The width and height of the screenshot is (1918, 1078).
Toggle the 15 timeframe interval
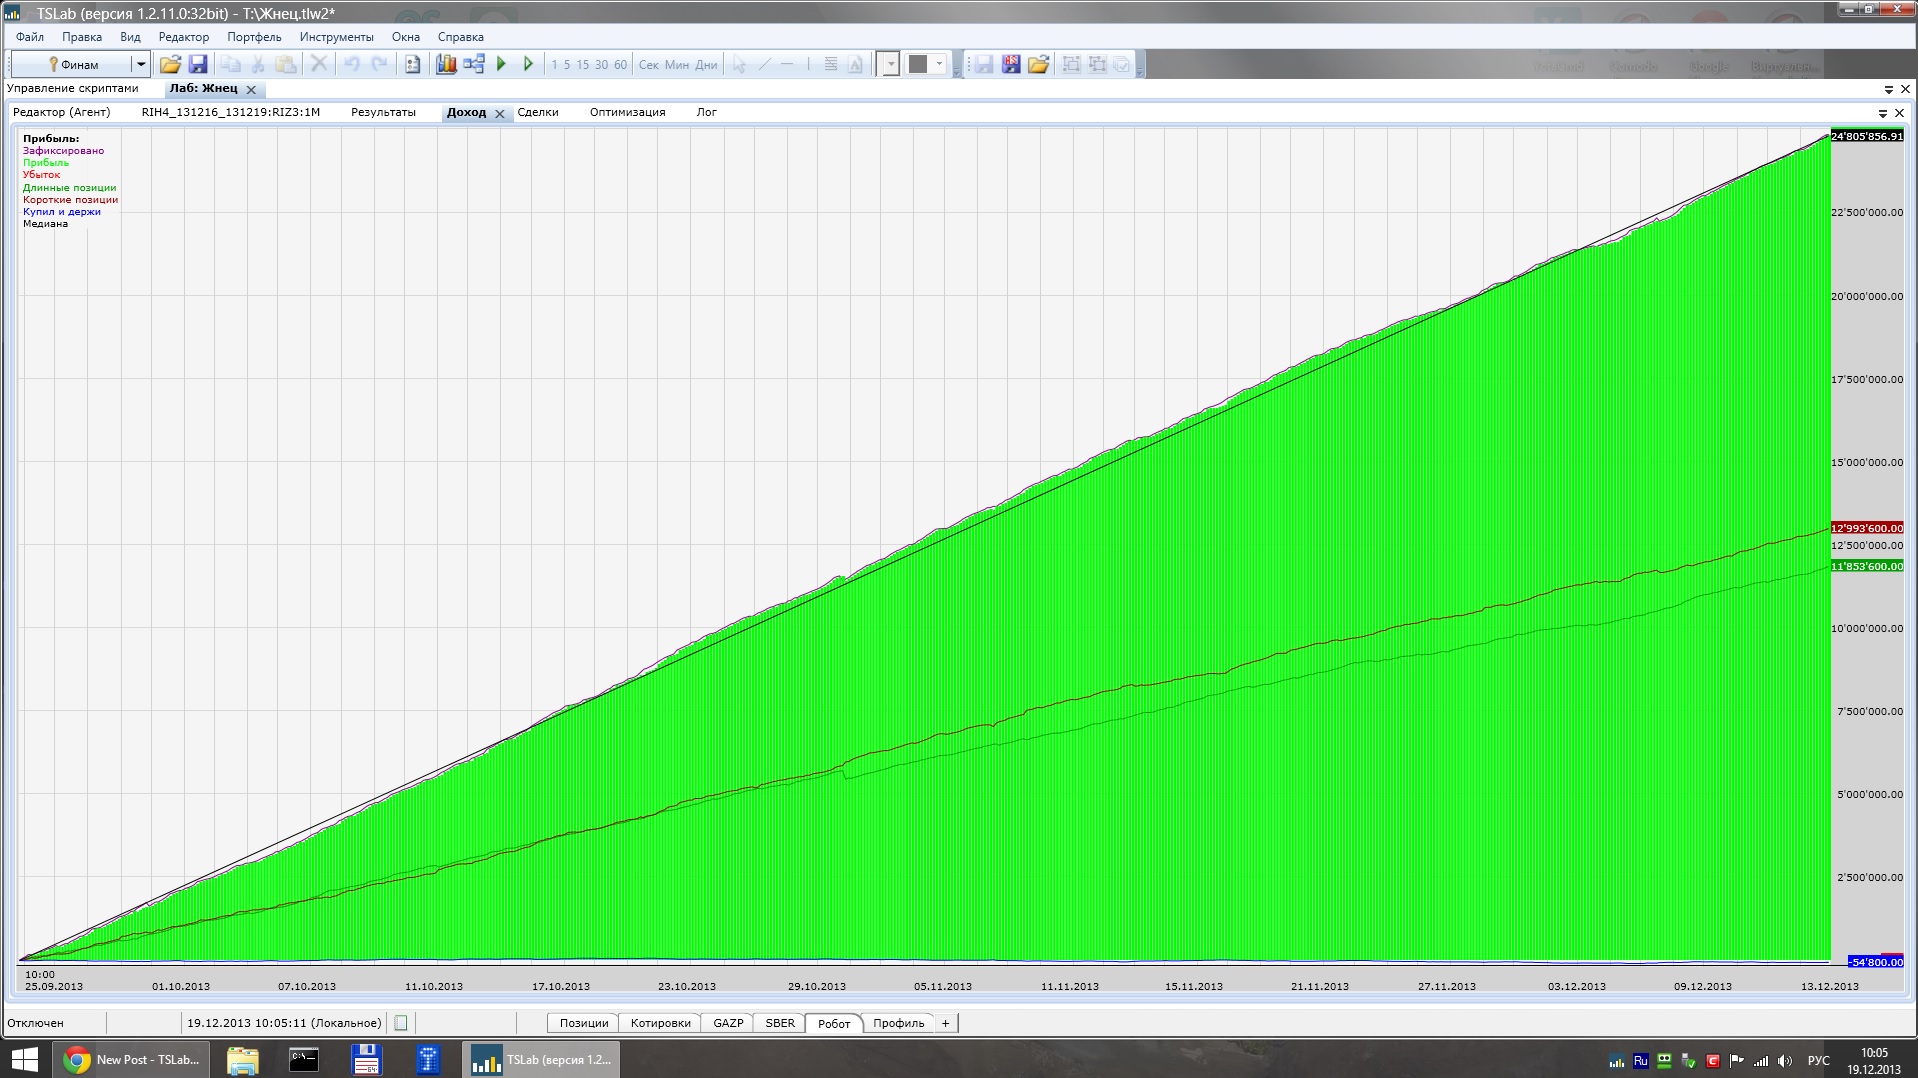tap(583, 65)
